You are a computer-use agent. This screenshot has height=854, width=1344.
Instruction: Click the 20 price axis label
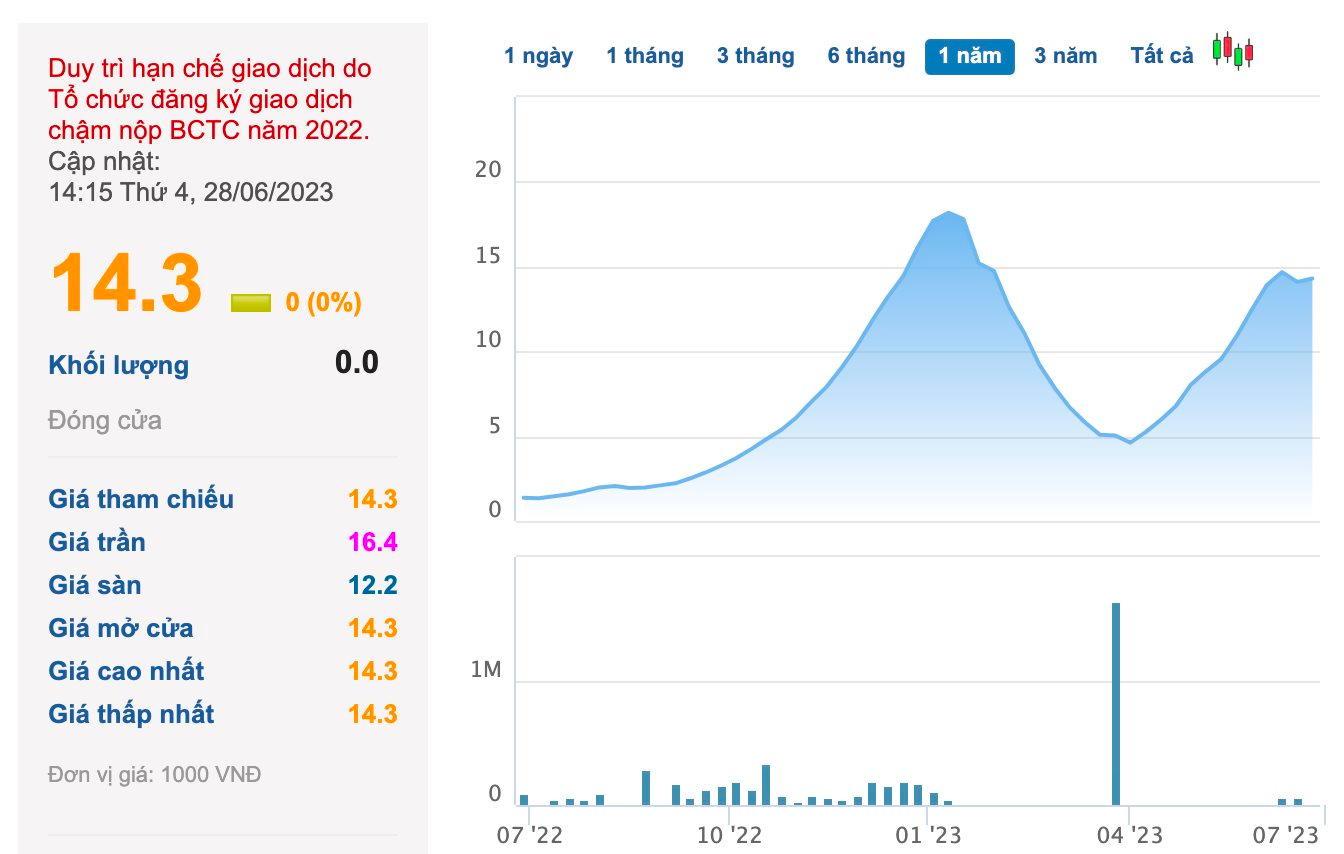(488, 170)
